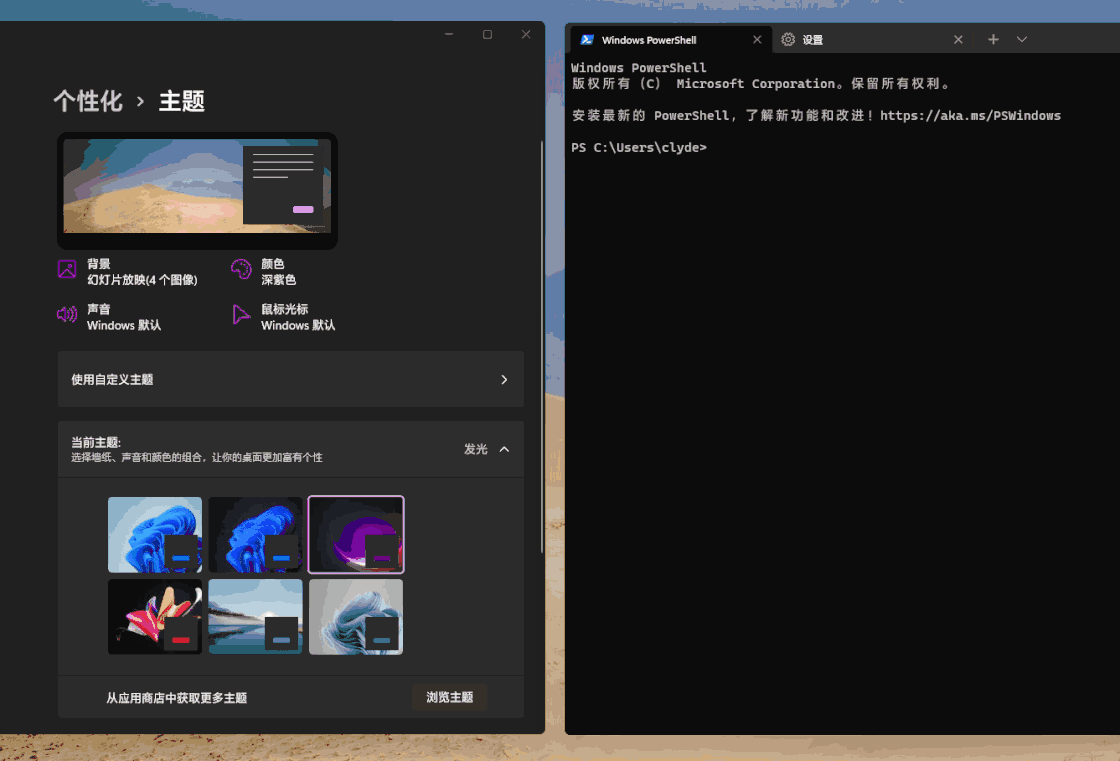Navigate back via the 个性化 breadcrumb link
This screenshot has height=761, width=1120.
88,100
